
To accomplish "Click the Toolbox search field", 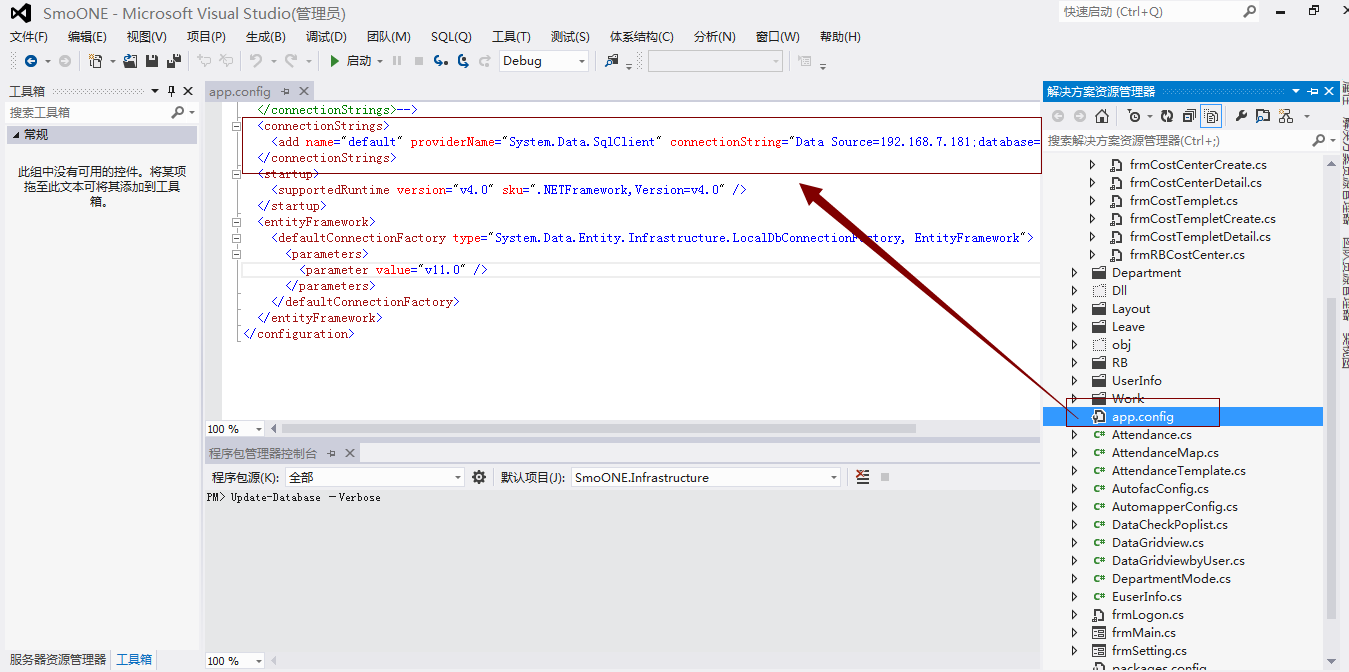I will [87, 113].
